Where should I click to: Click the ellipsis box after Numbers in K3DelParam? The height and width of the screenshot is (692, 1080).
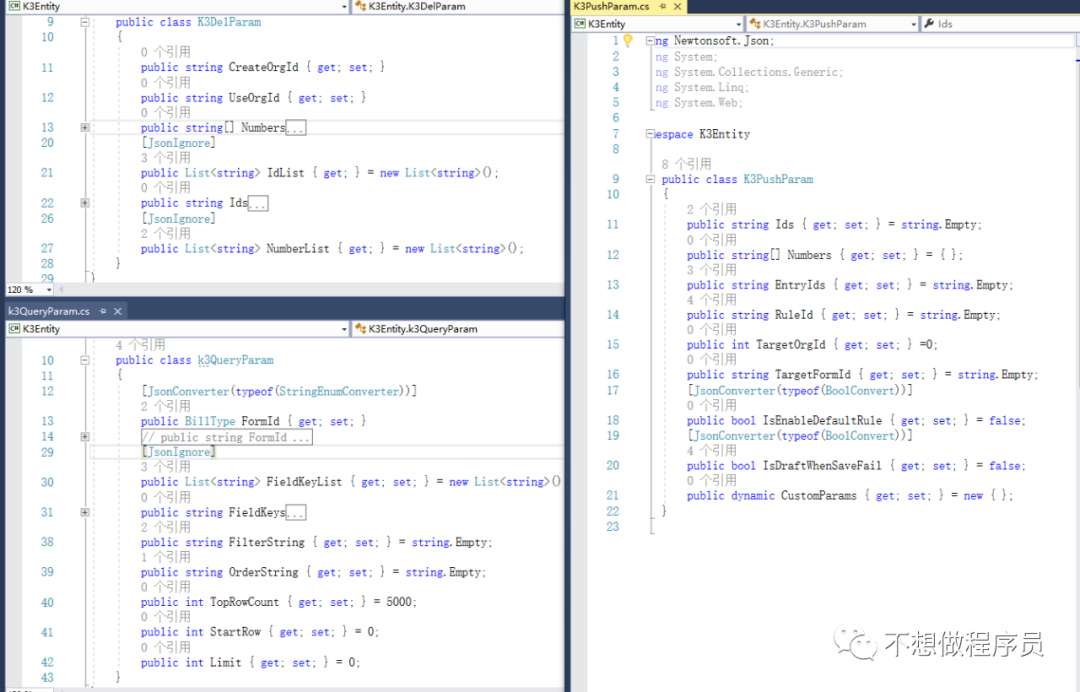295,128
